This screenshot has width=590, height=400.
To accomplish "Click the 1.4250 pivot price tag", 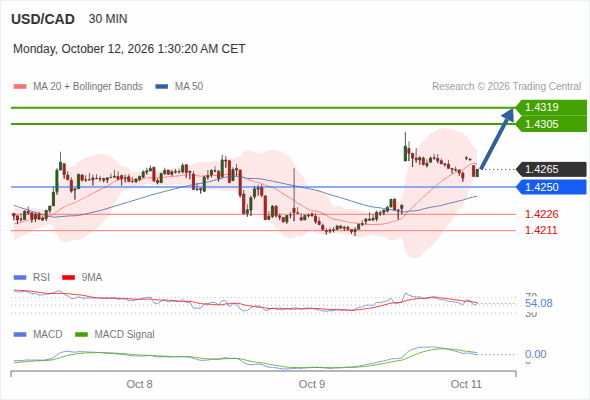I will pyautogui.click(x=551, y=187).
